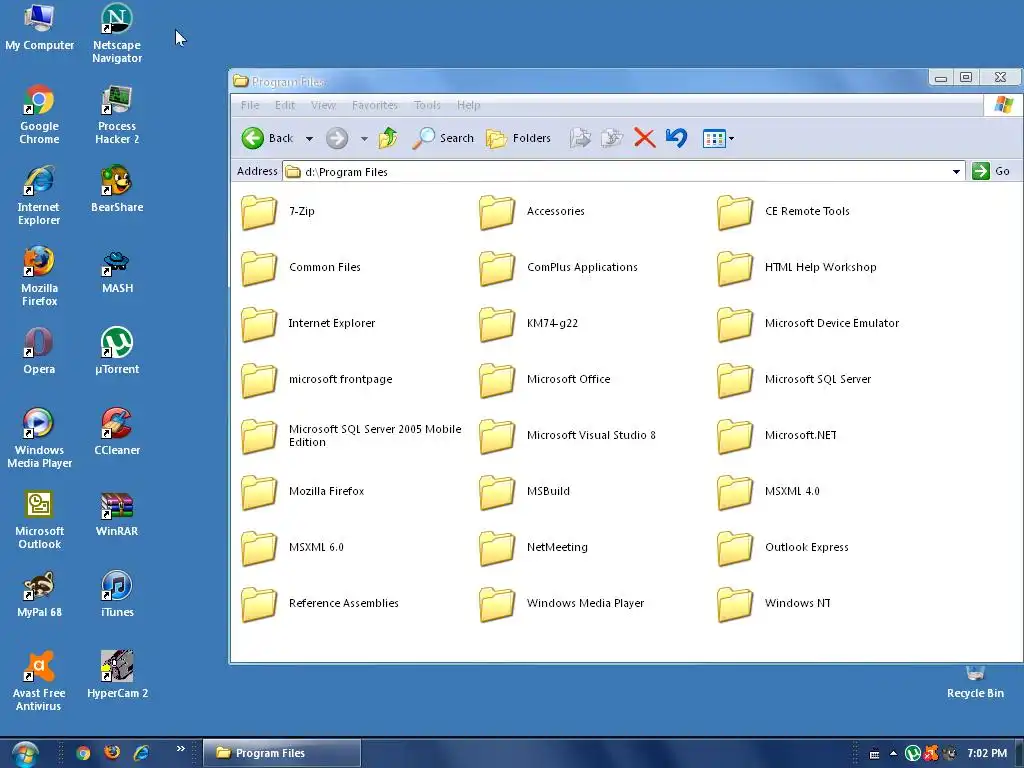Select the Microsoft Visual Studio 8 folder
1024x768 pixels.
point(568,436)
